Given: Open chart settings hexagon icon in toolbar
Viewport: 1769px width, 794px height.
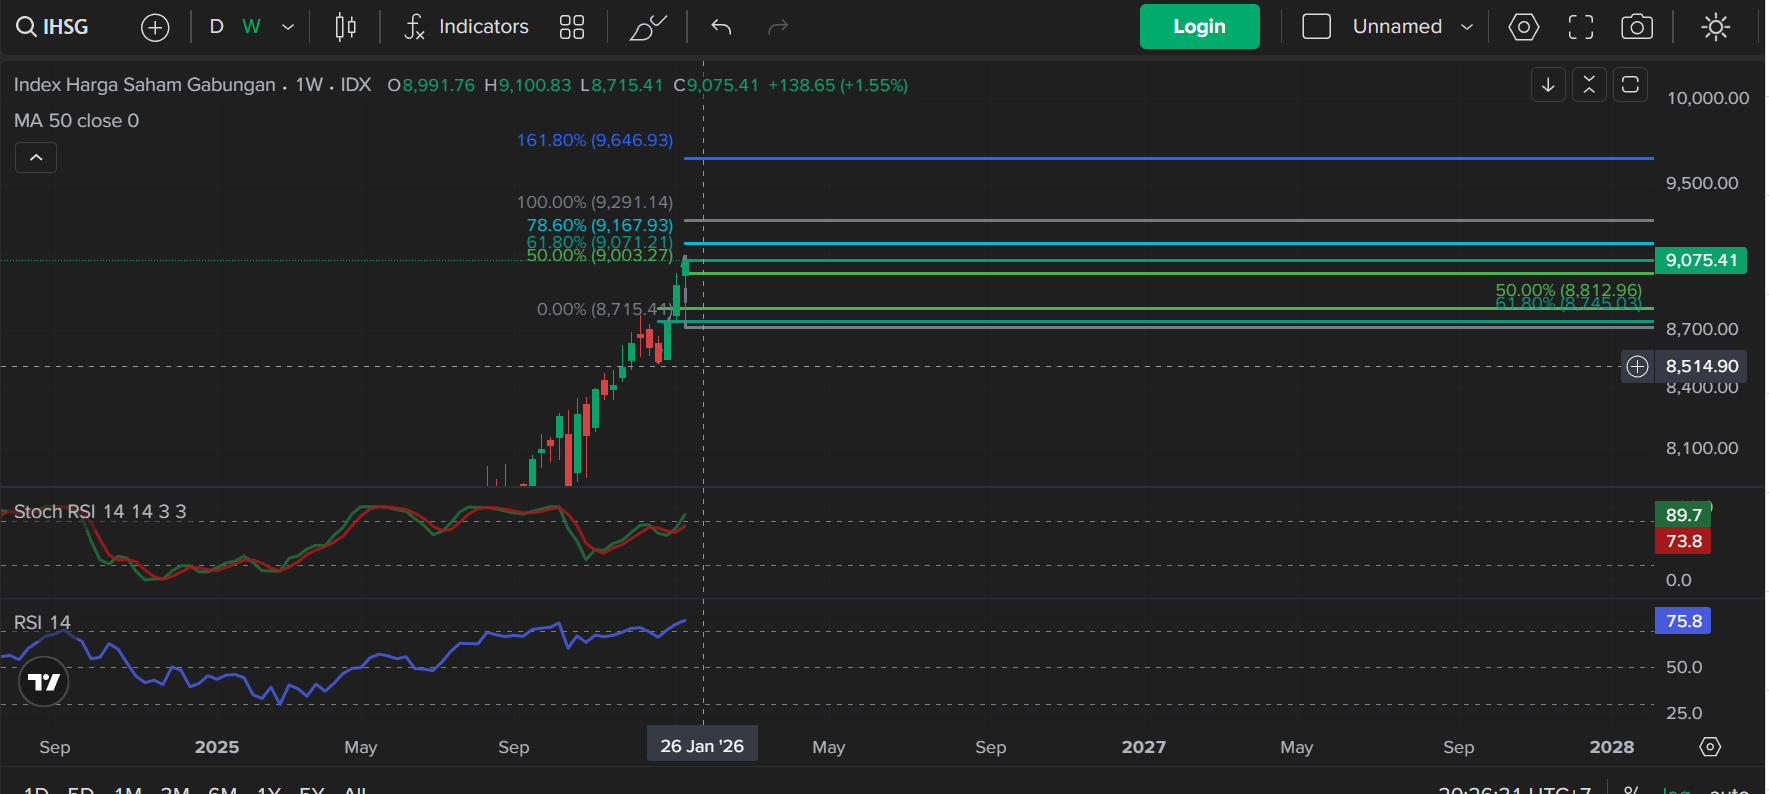Looking at the screenshot, I should click(1523, 27).
